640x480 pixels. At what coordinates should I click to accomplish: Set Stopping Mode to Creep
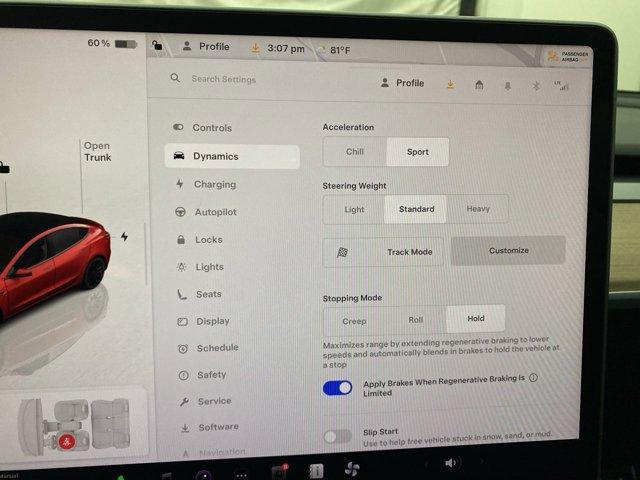[x=354, y=321]
